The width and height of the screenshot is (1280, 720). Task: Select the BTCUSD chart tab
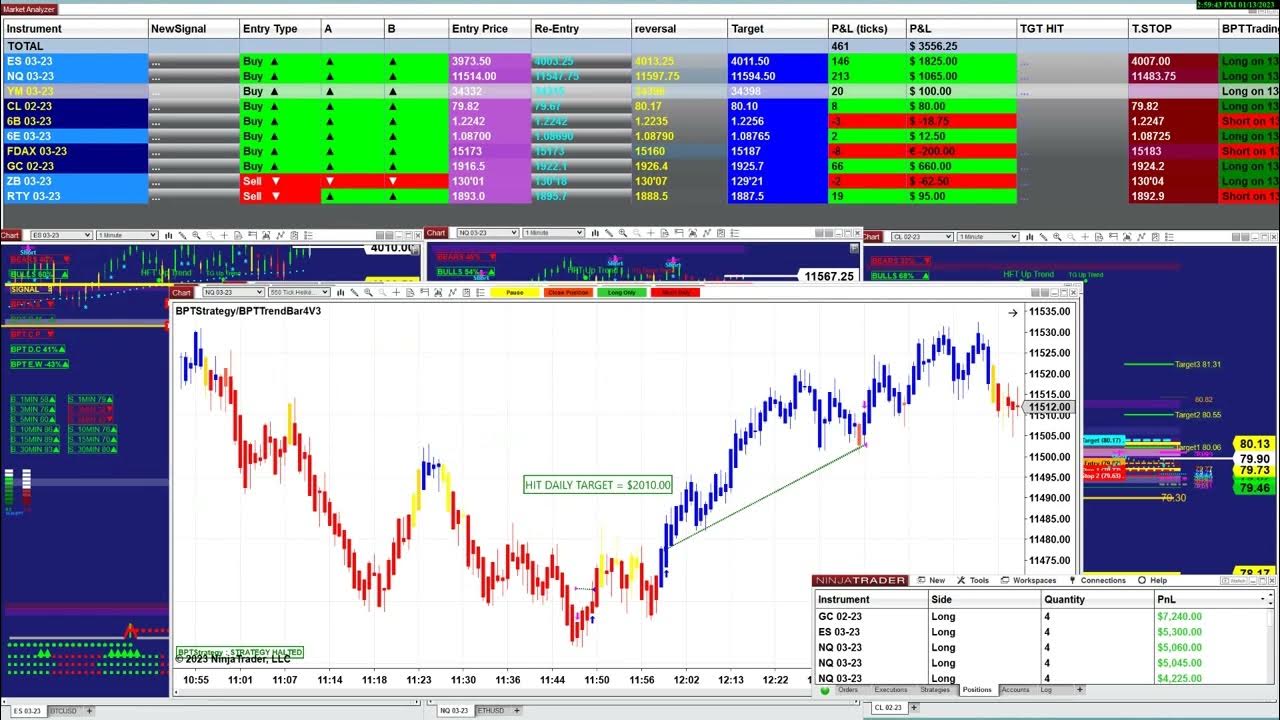[63, 711]
